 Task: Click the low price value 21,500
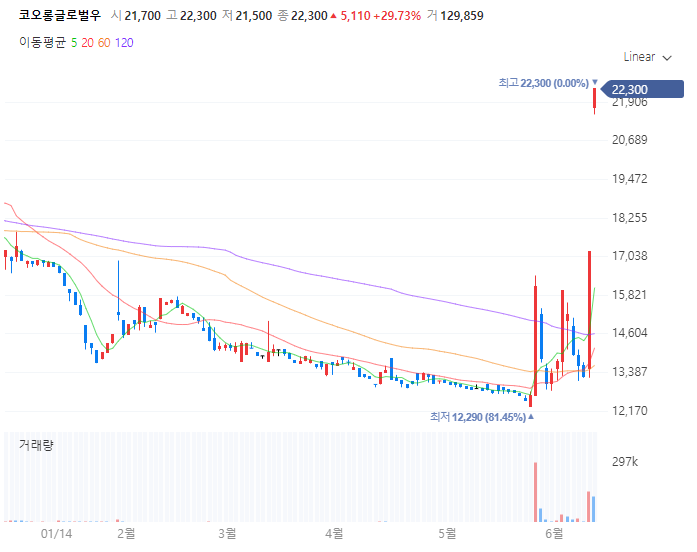click(253, 16)
